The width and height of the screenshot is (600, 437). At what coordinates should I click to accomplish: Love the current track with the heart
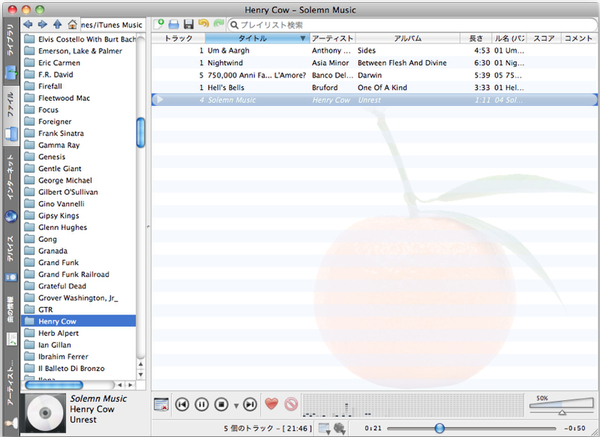point(271,404)
